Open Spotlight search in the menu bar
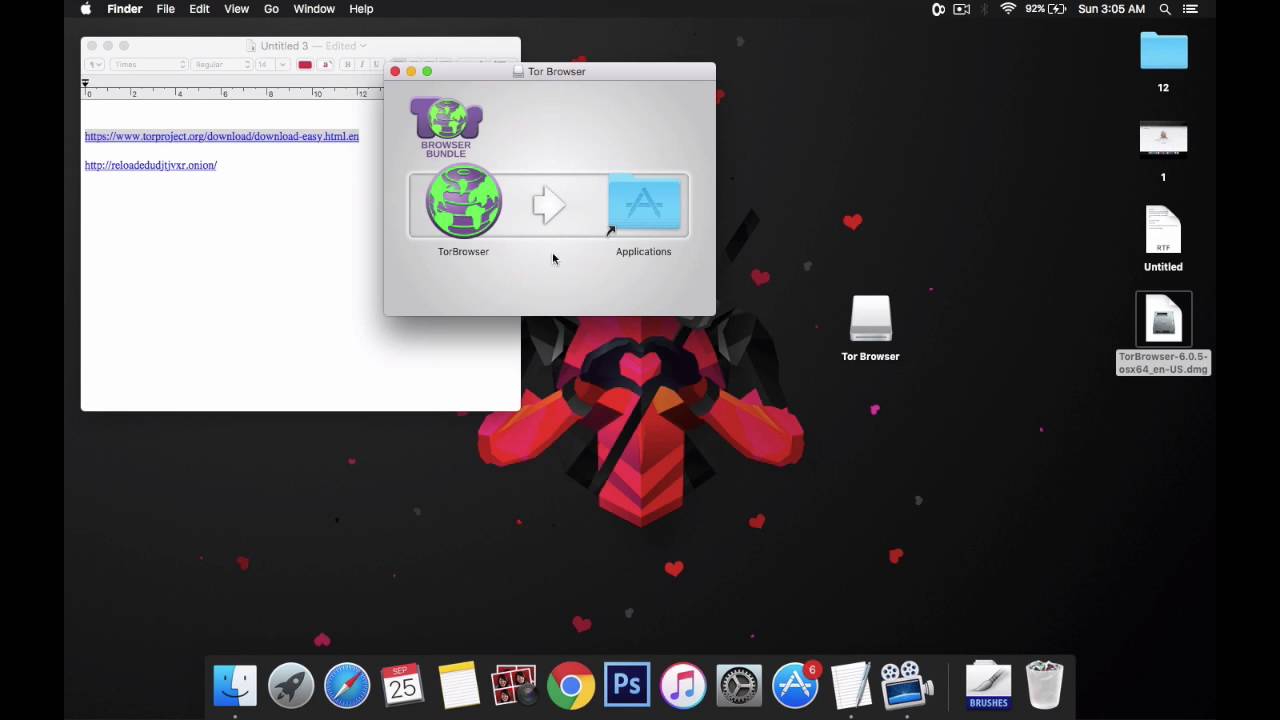Image resolution: width=1280 pixels, height=720 pixels. click(1165, 9)
